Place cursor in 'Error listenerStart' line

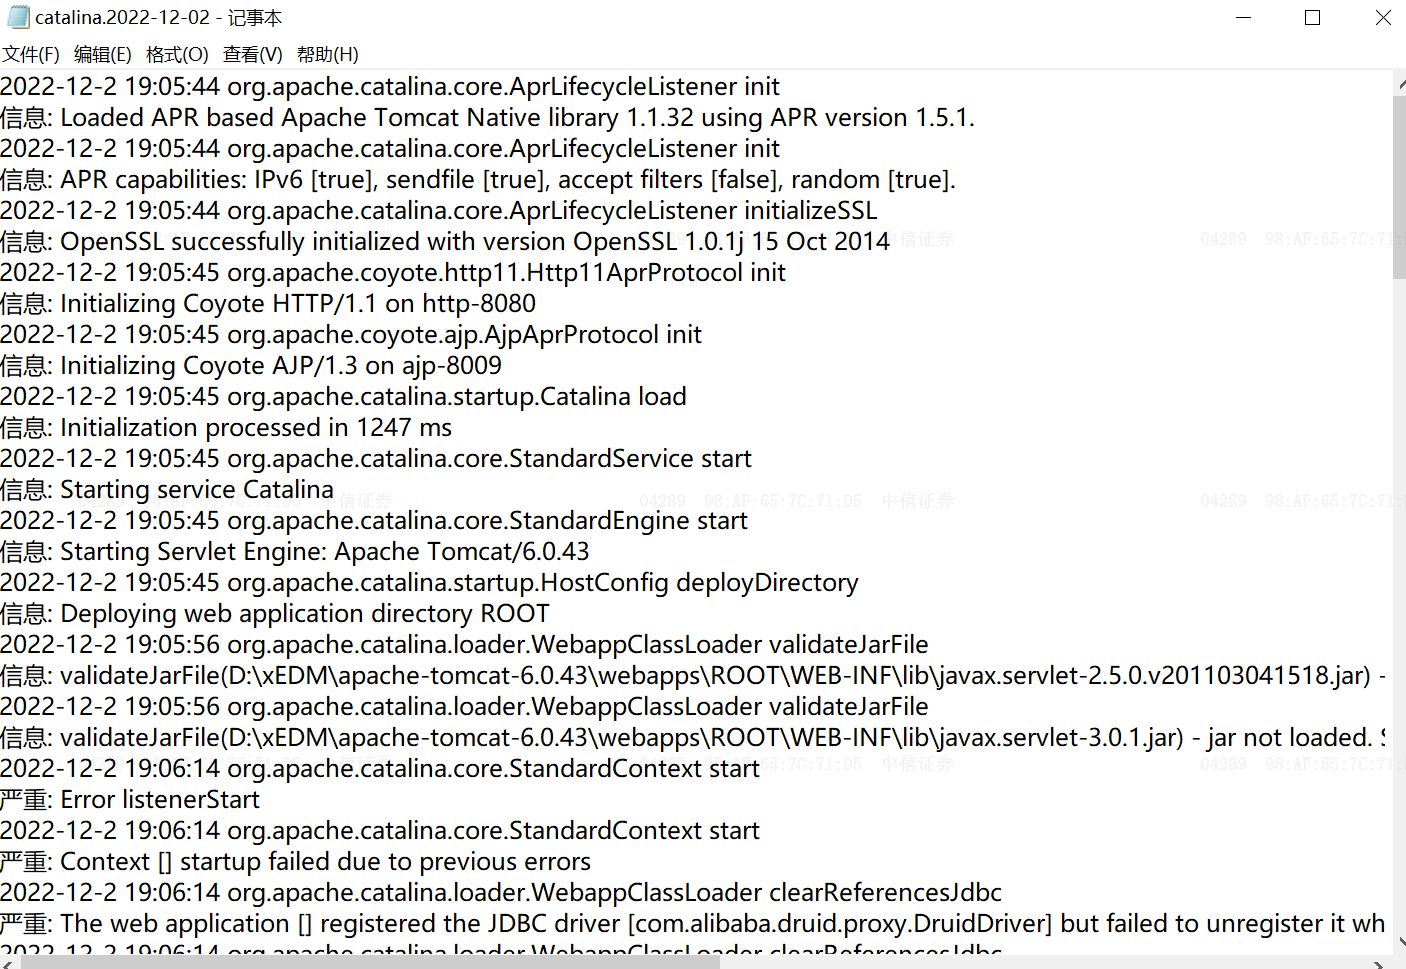pyautogui.click(x=130, y=799)
